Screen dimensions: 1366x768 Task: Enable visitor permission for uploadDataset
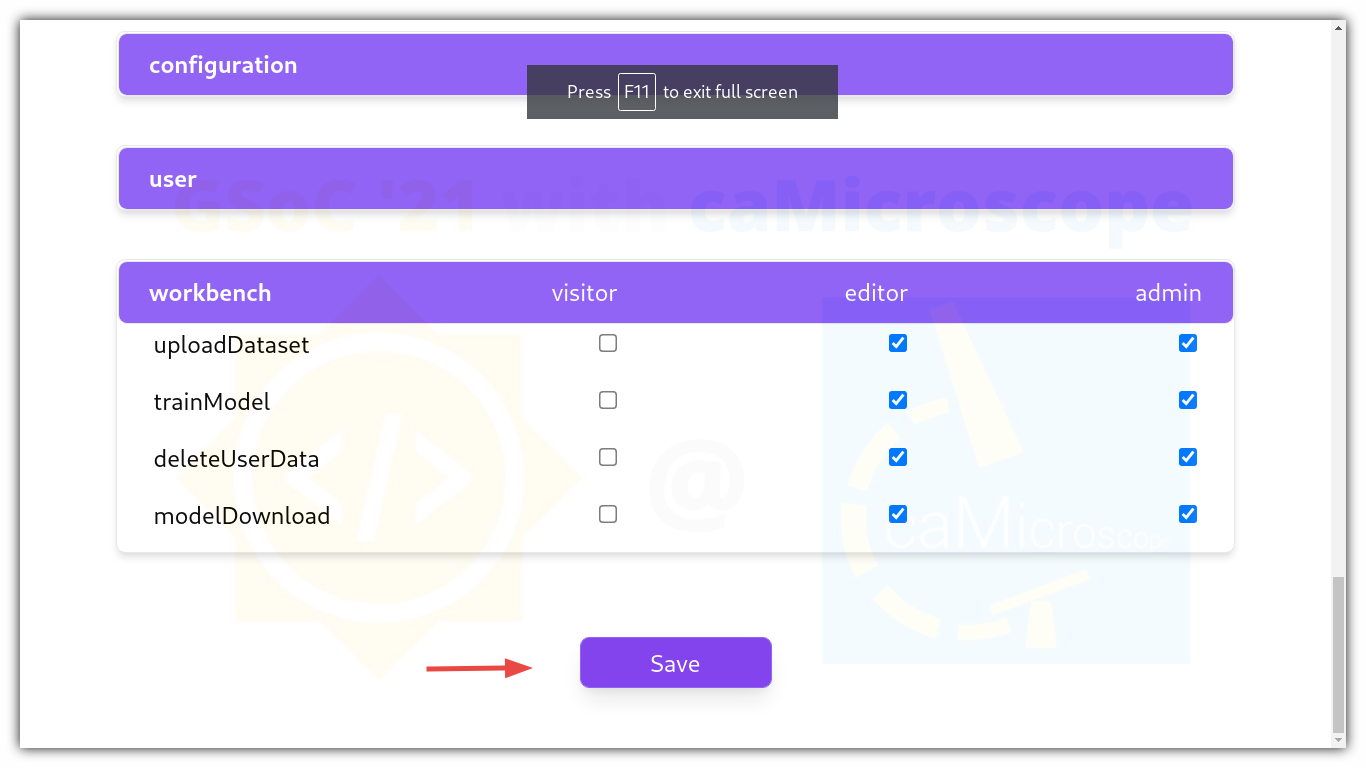pos(608,343)
